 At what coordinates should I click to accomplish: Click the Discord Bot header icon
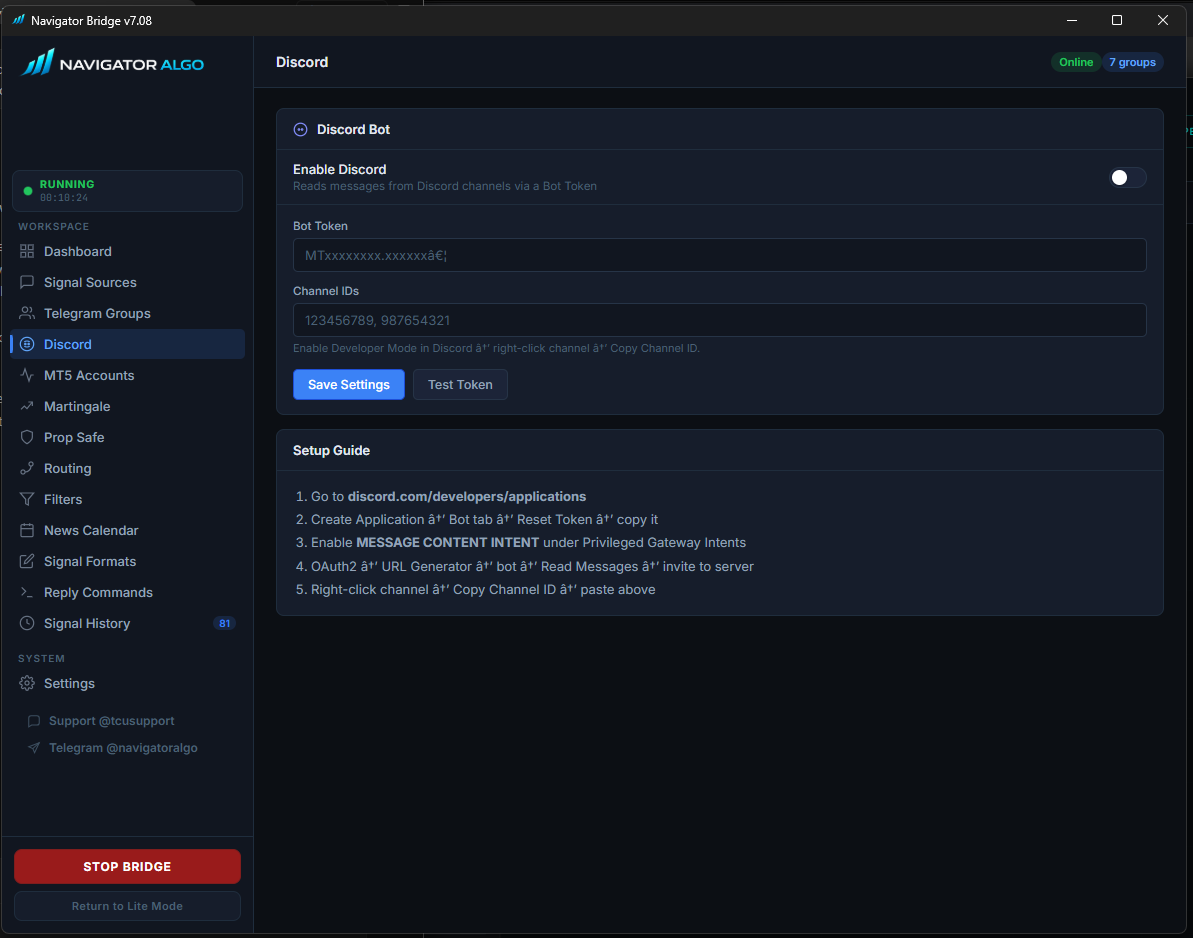301,129
